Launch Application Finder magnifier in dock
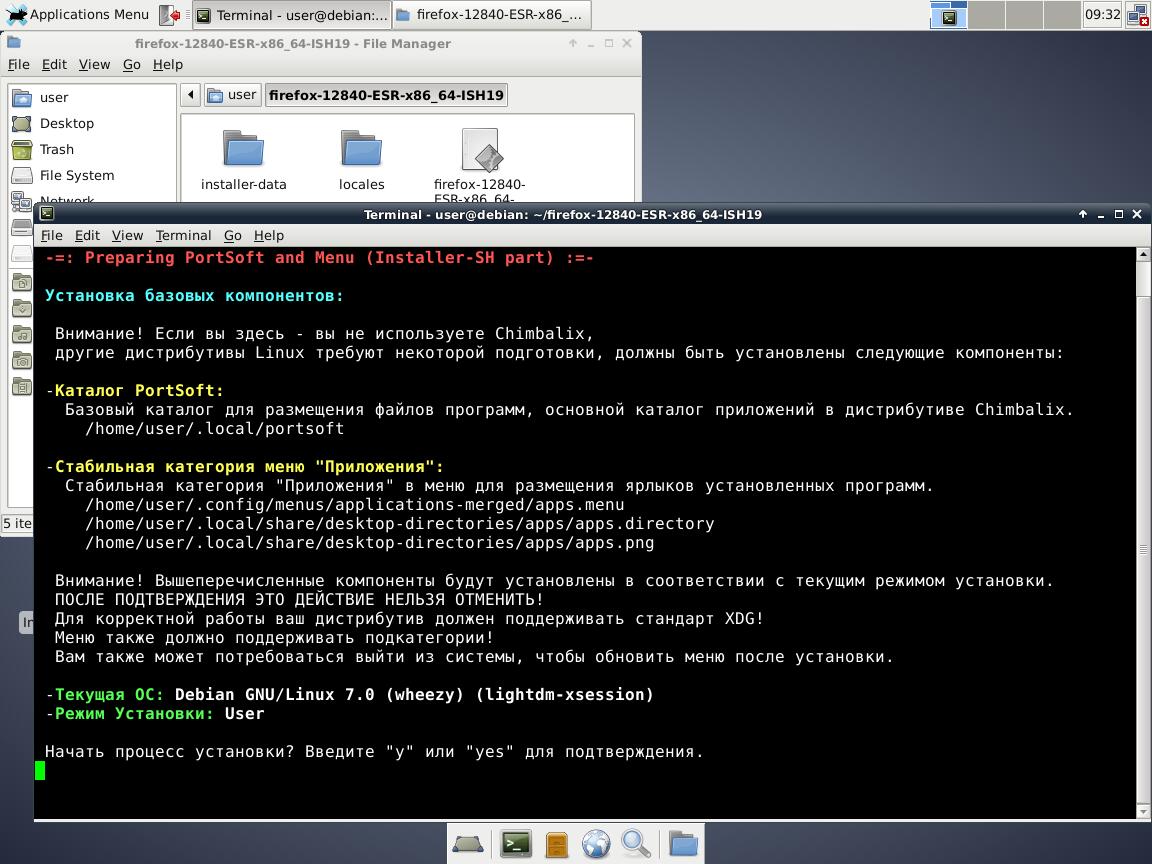 [x=636, y=844]
